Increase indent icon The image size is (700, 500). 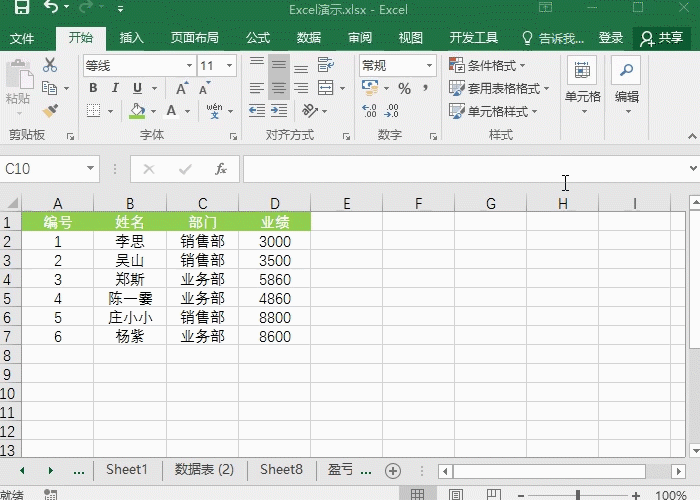279,110
